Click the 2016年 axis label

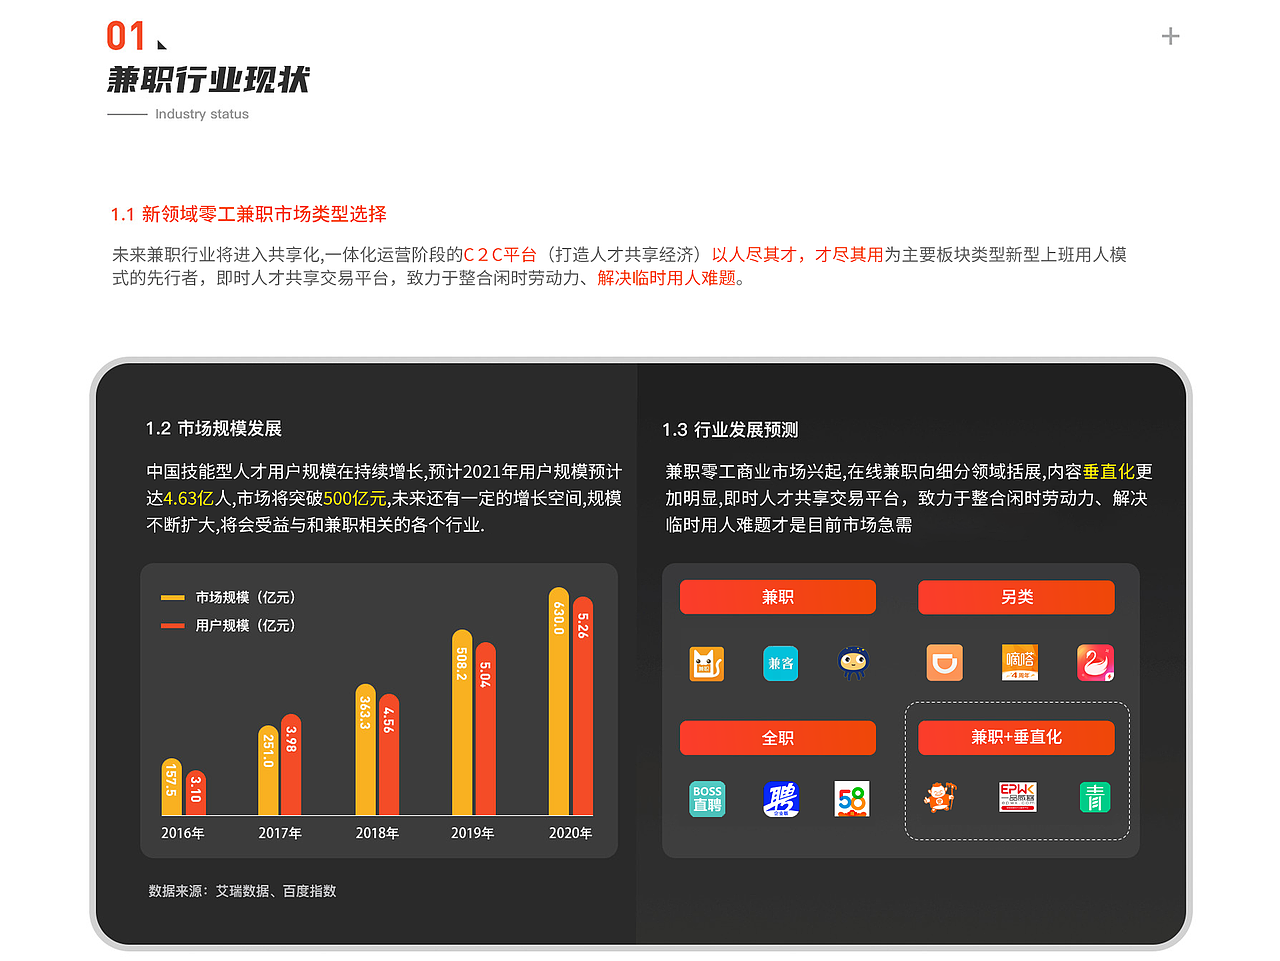(183, 833)
